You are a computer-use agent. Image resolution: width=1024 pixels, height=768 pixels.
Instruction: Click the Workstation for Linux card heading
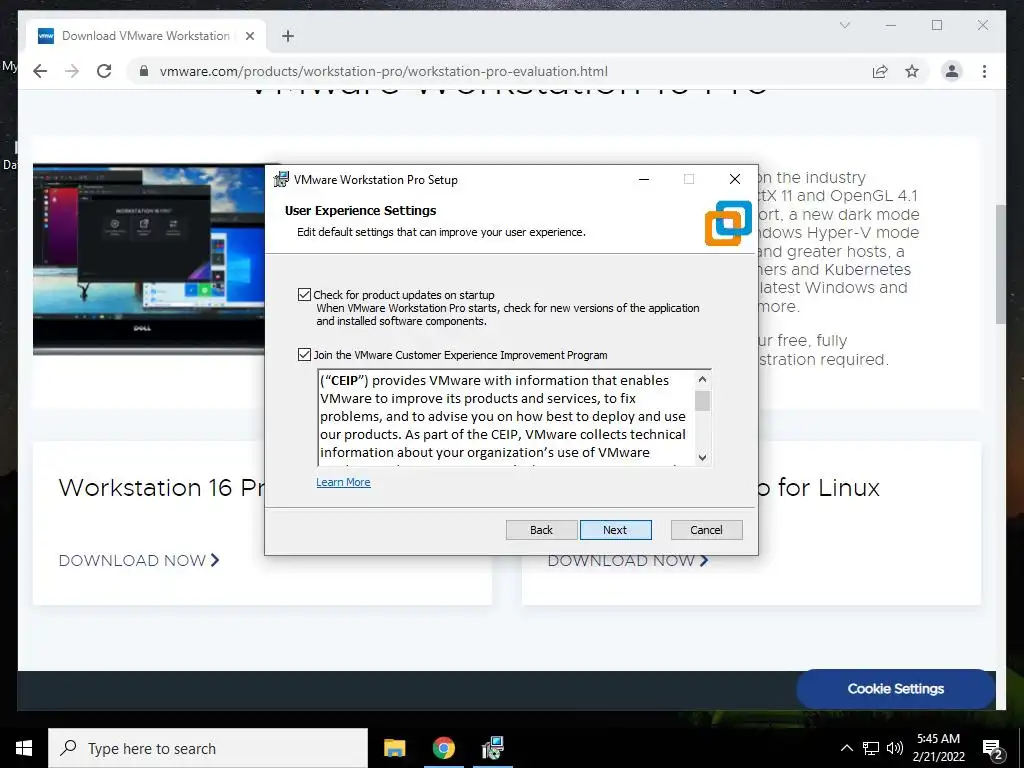pyautogui.click(x=819, y=488)
